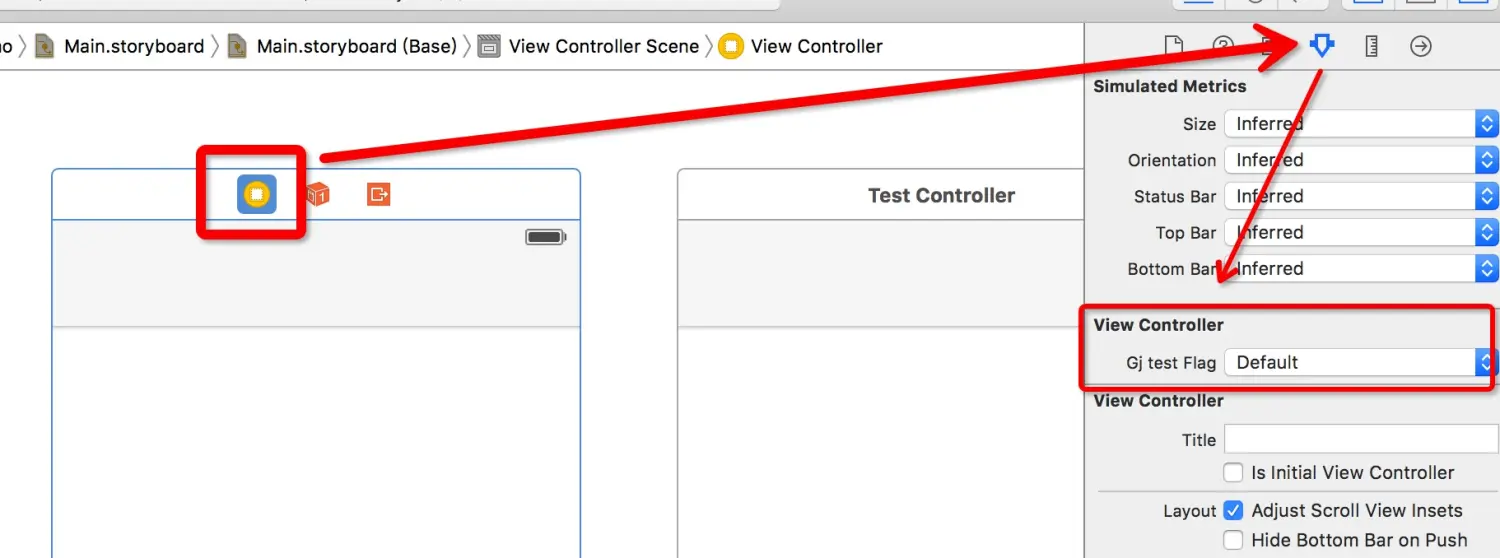Select the yellow View Controller dock icon

click(x=257, y=194)
